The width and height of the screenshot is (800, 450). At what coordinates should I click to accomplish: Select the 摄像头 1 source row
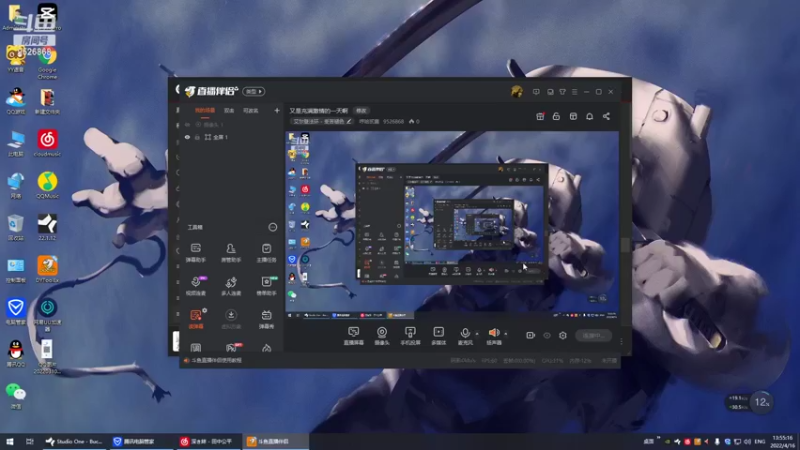point(231,124)
